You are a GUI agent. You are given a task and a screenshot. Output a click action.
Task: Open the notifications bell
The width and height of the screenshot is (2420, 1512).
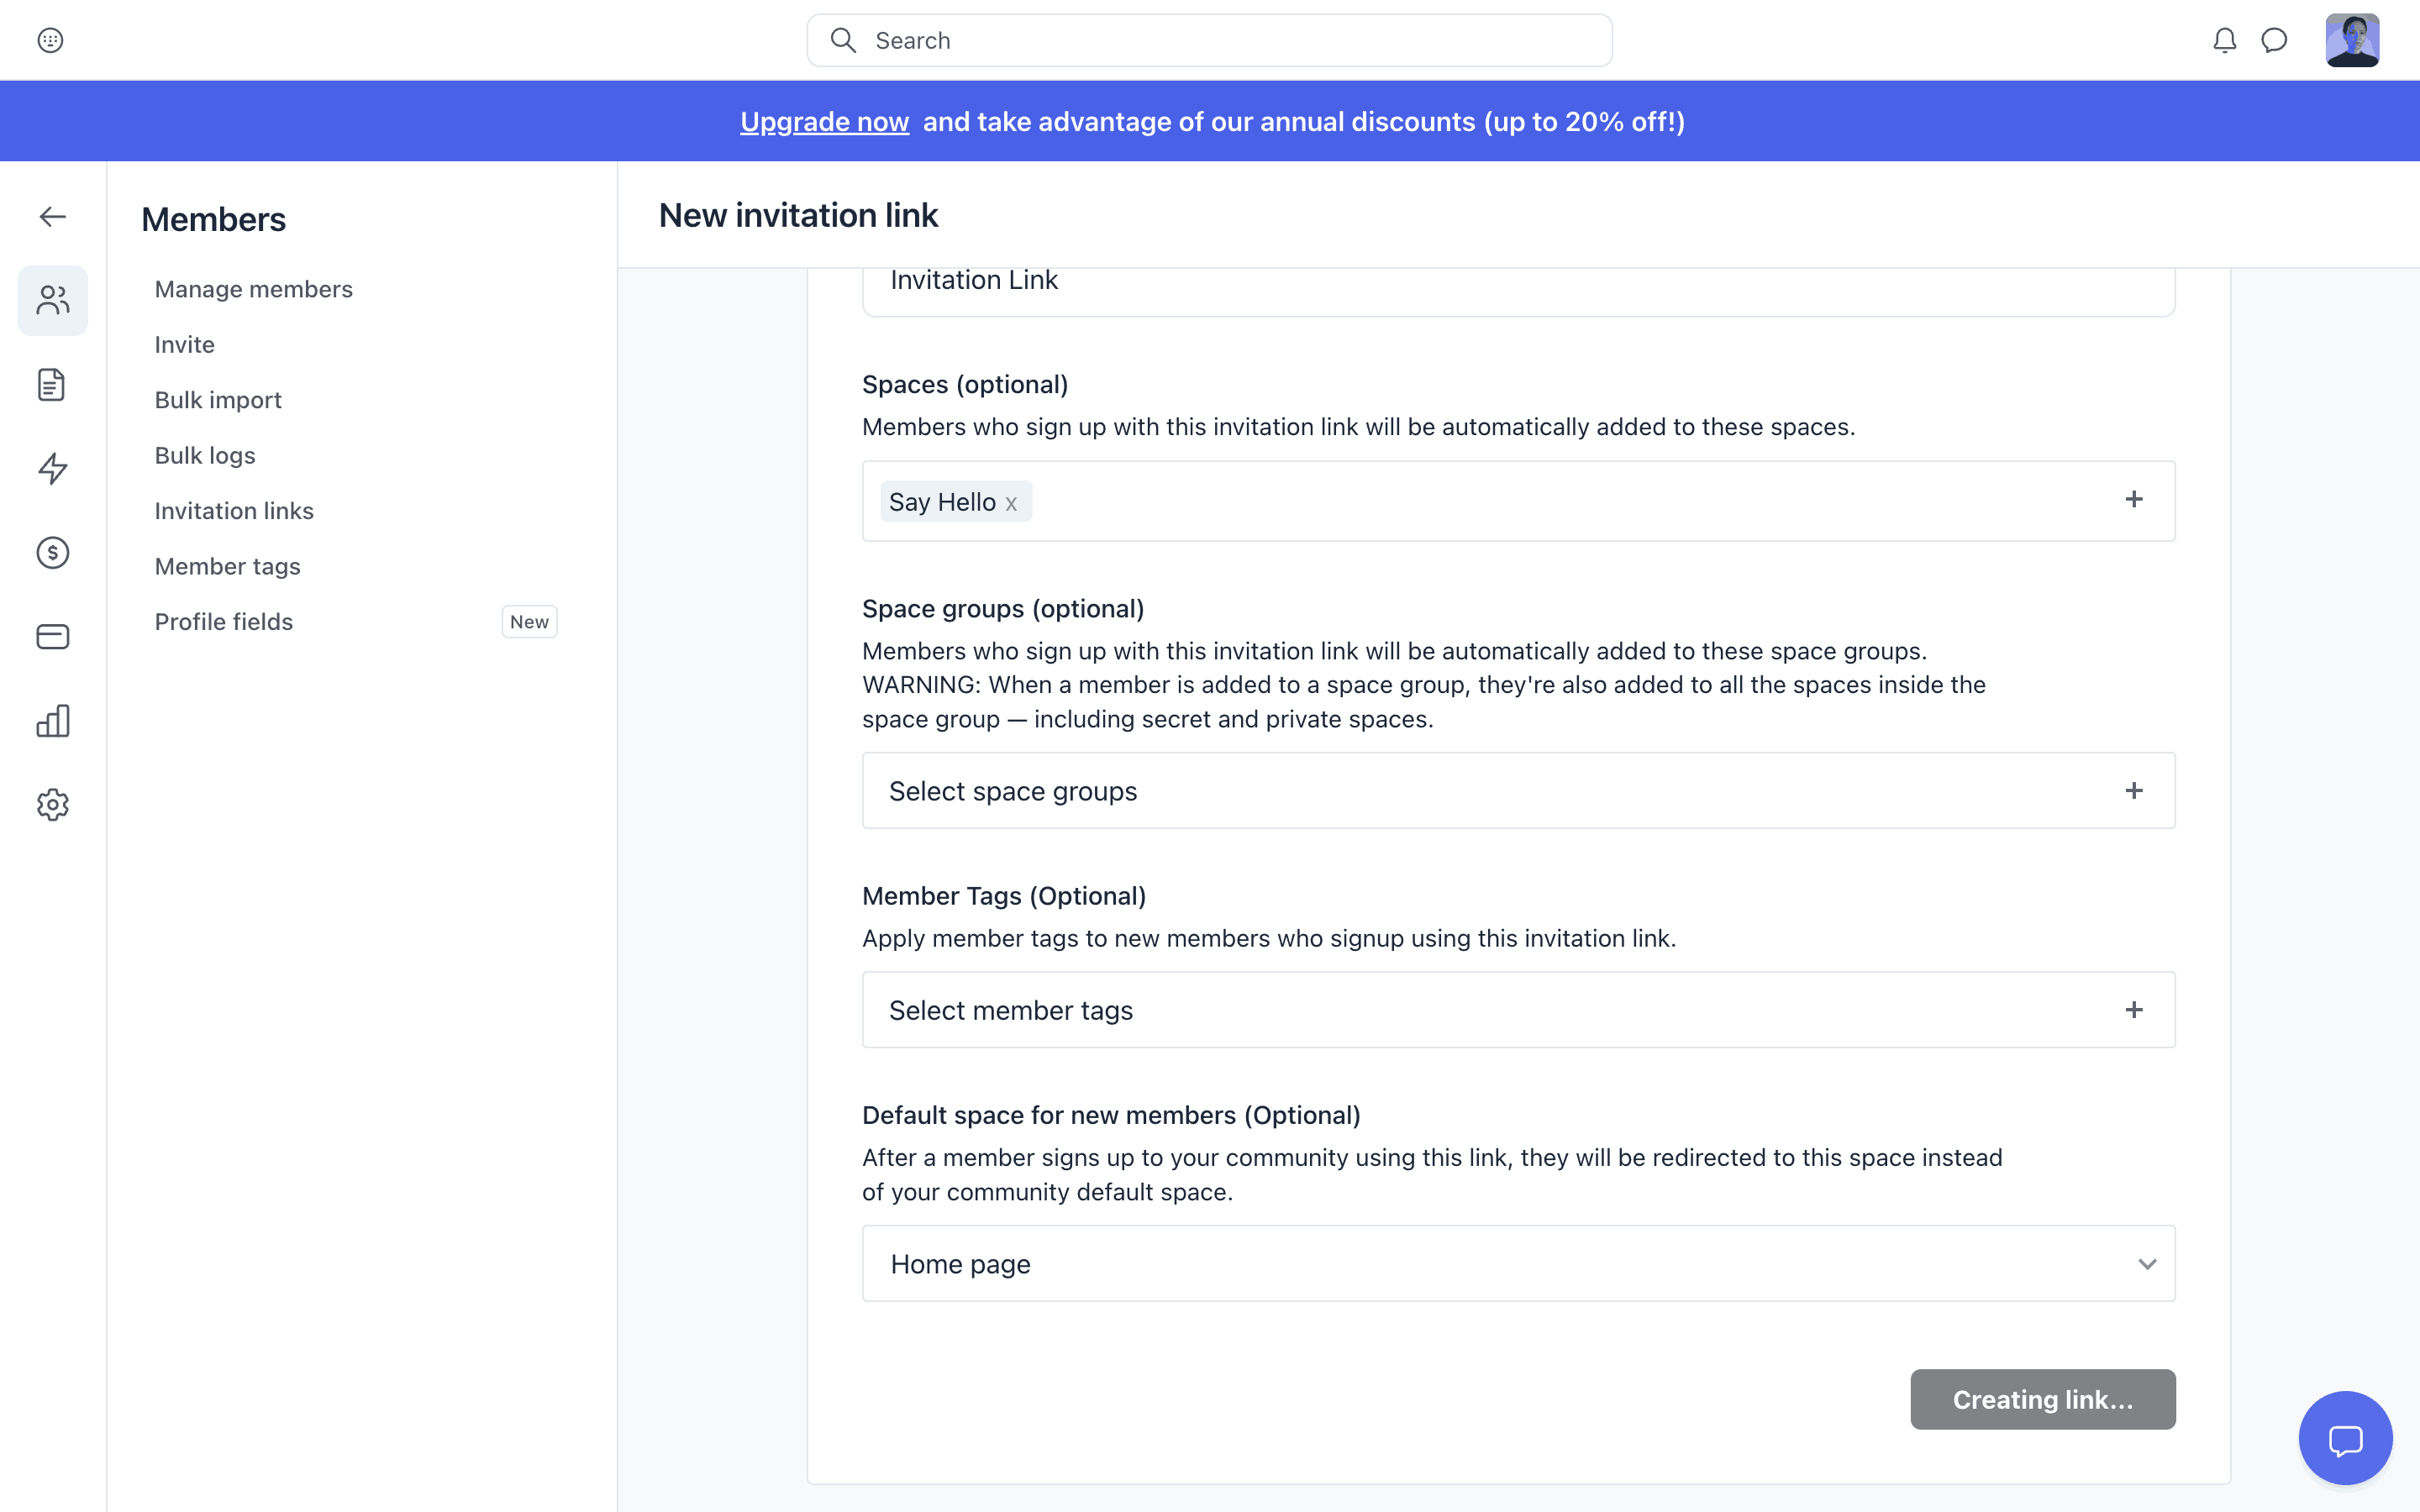coord(2224,40)
